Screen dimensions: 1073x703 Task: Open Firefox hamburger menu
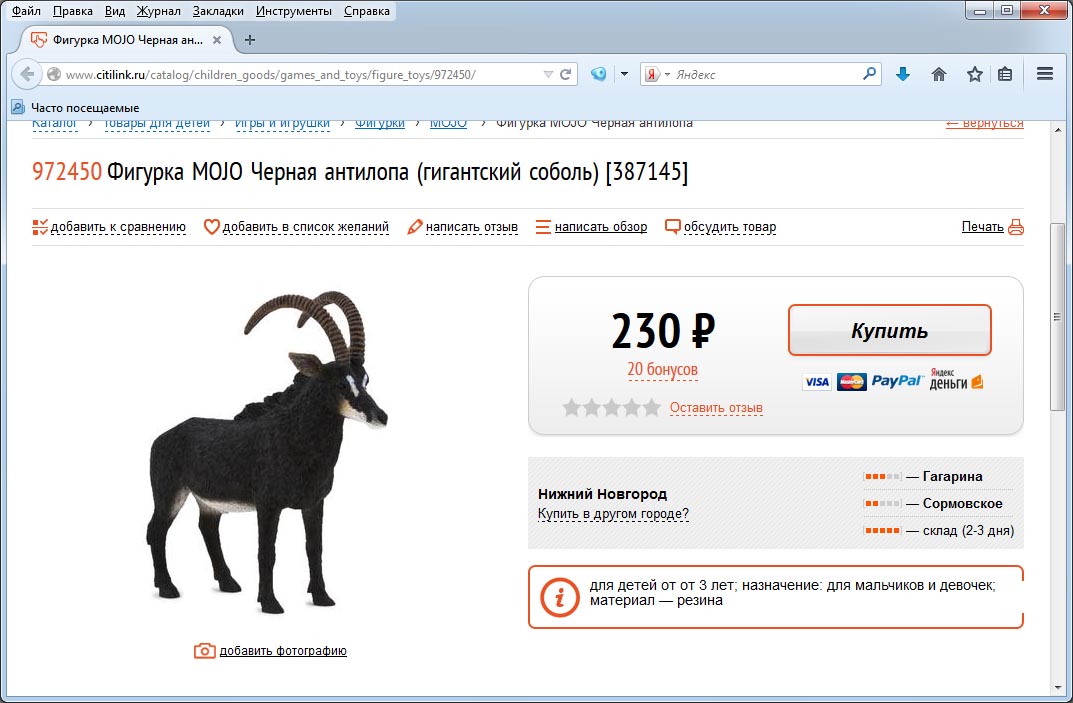(1045, 74)
